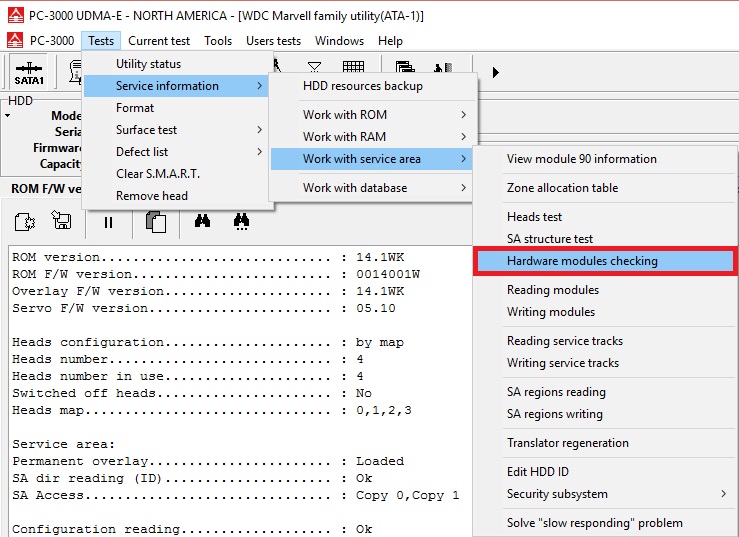The height and width of the screenshot is (537, 739).
Task: Click the pause log button
Action: (x=108, y=222)
